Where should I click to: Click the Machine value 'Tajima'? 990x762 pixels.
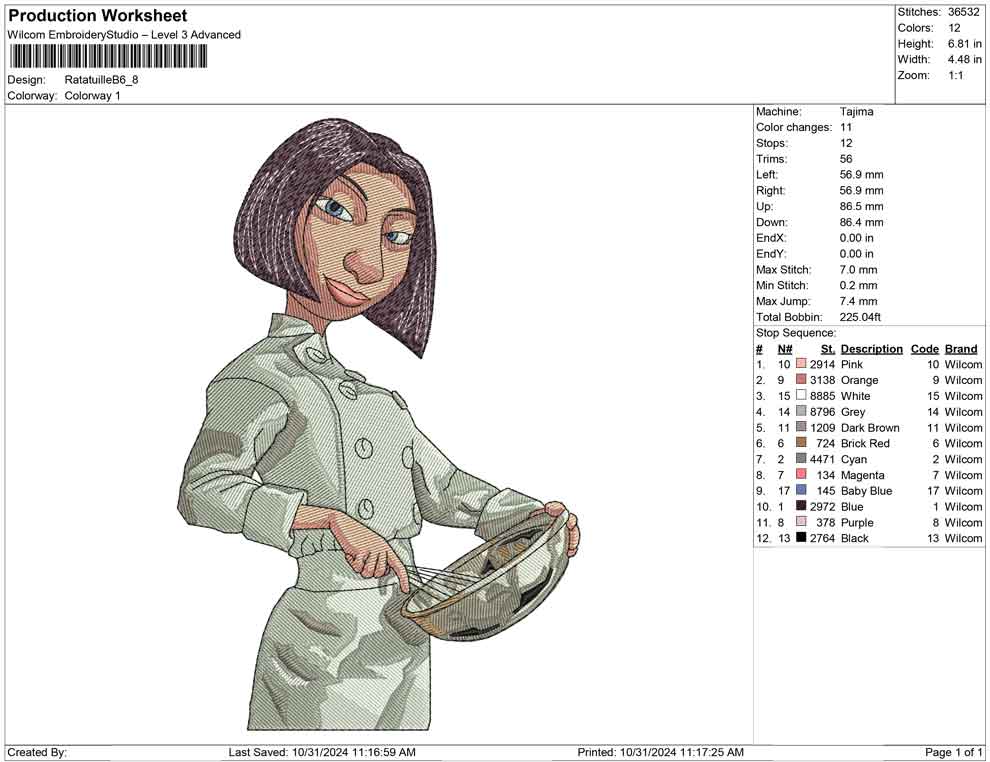pos(856,112)
